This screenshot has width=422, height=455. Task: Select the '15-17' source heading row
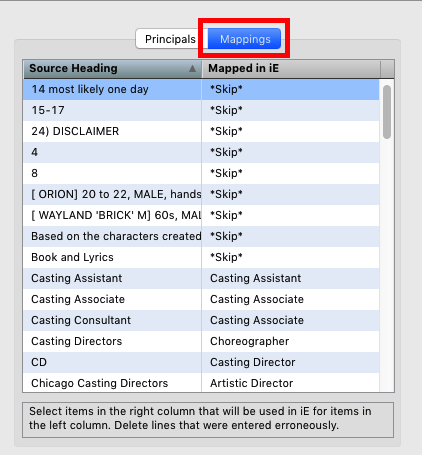(201, 110)
